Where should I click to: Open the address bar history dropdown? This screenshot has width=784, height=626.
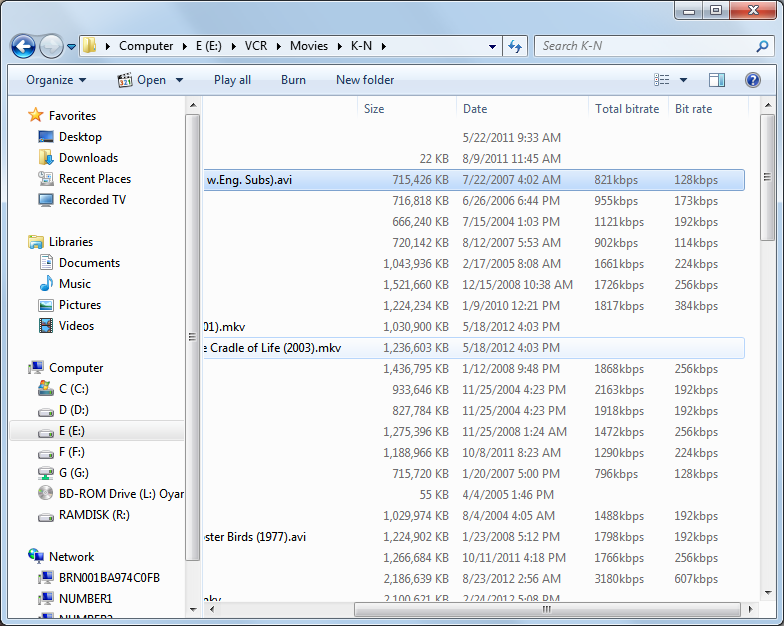pos(492,46)
